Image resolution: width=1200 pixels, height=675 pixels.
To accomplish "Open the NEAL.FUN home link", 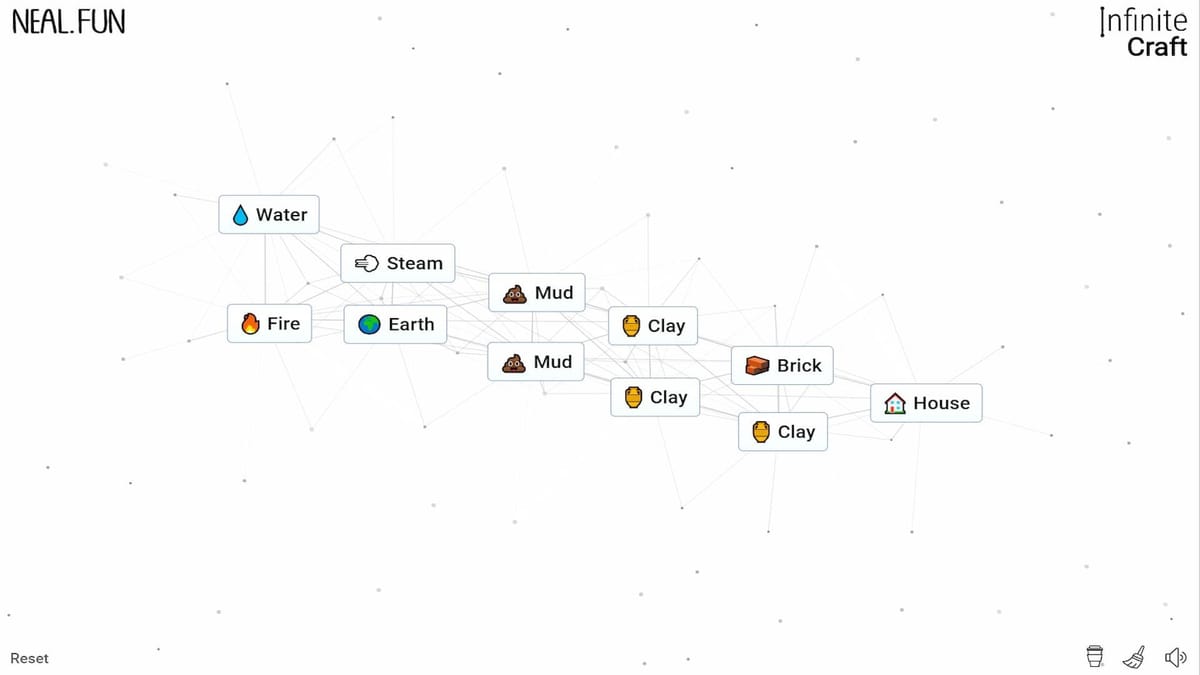I will tap(68, 22).
